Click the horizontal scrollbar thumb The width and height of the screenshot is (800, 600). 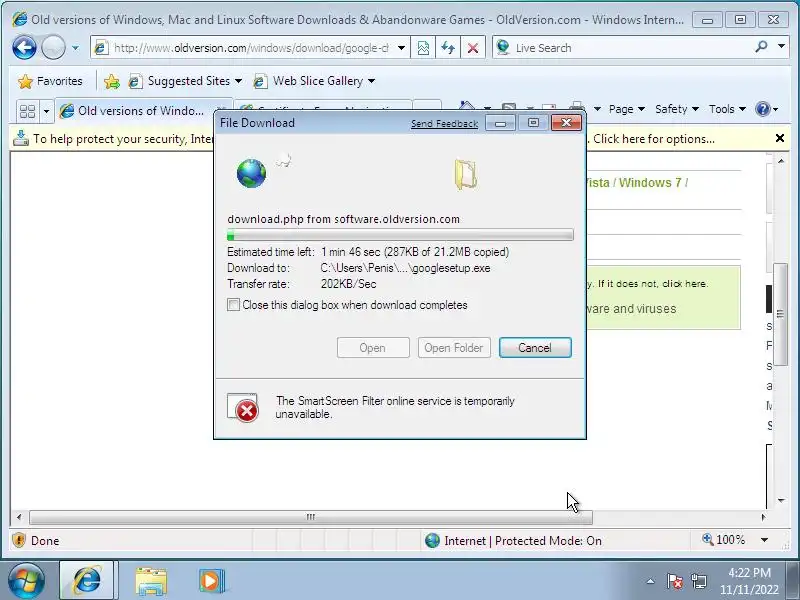[311, 517]
